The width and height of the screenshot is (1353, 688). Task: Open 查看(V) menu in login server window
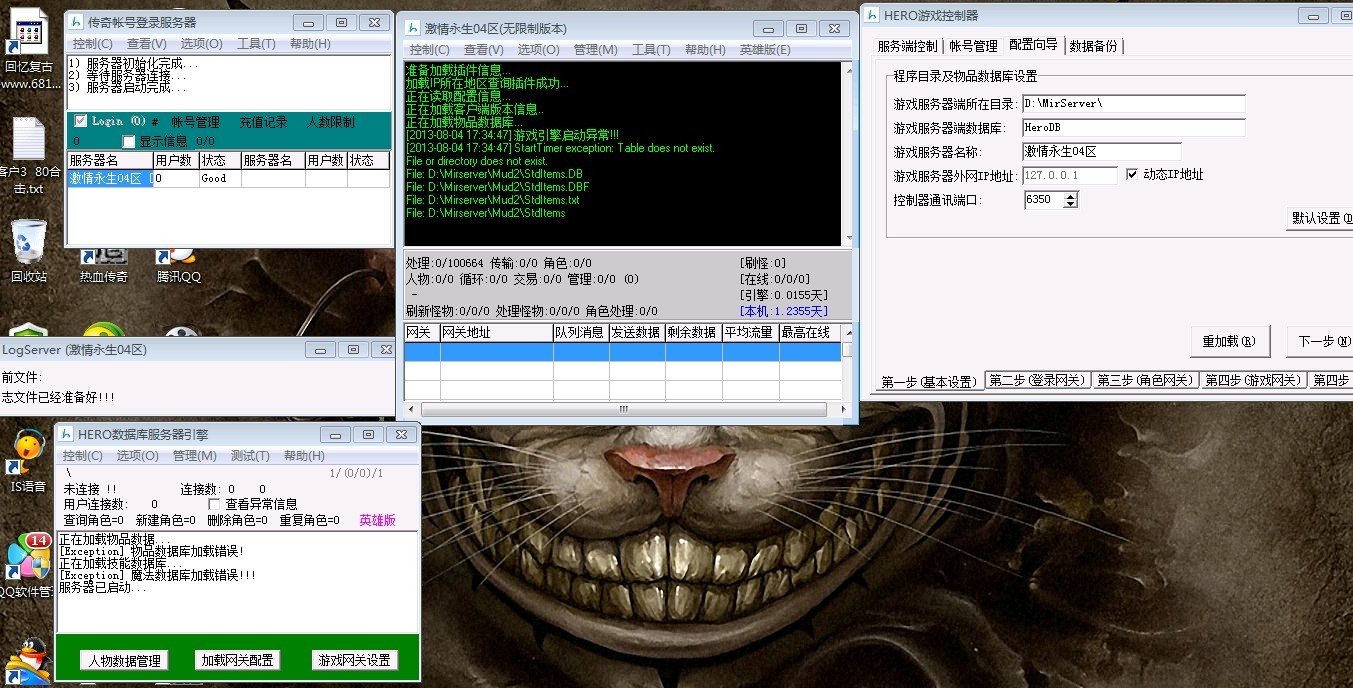pyautogui.click(x=147, y=44)
